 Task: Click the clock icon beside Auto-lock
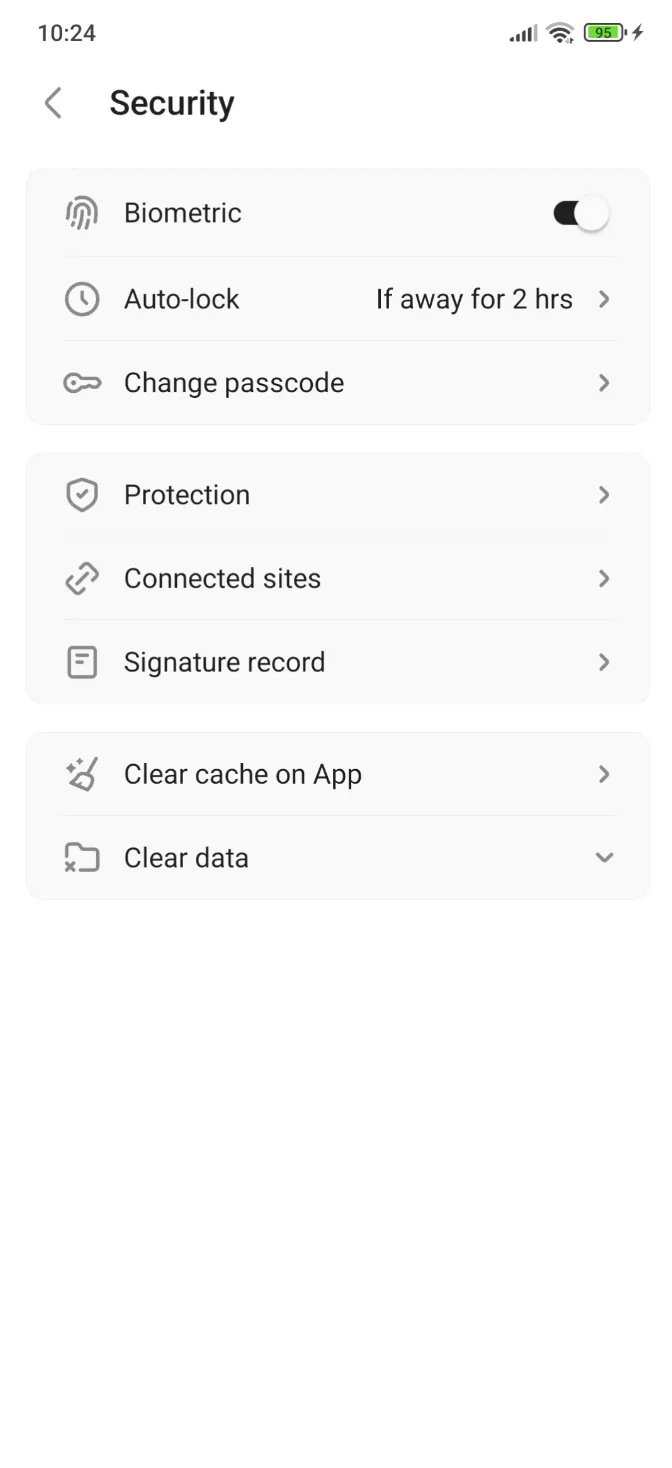tap(81, 298)
